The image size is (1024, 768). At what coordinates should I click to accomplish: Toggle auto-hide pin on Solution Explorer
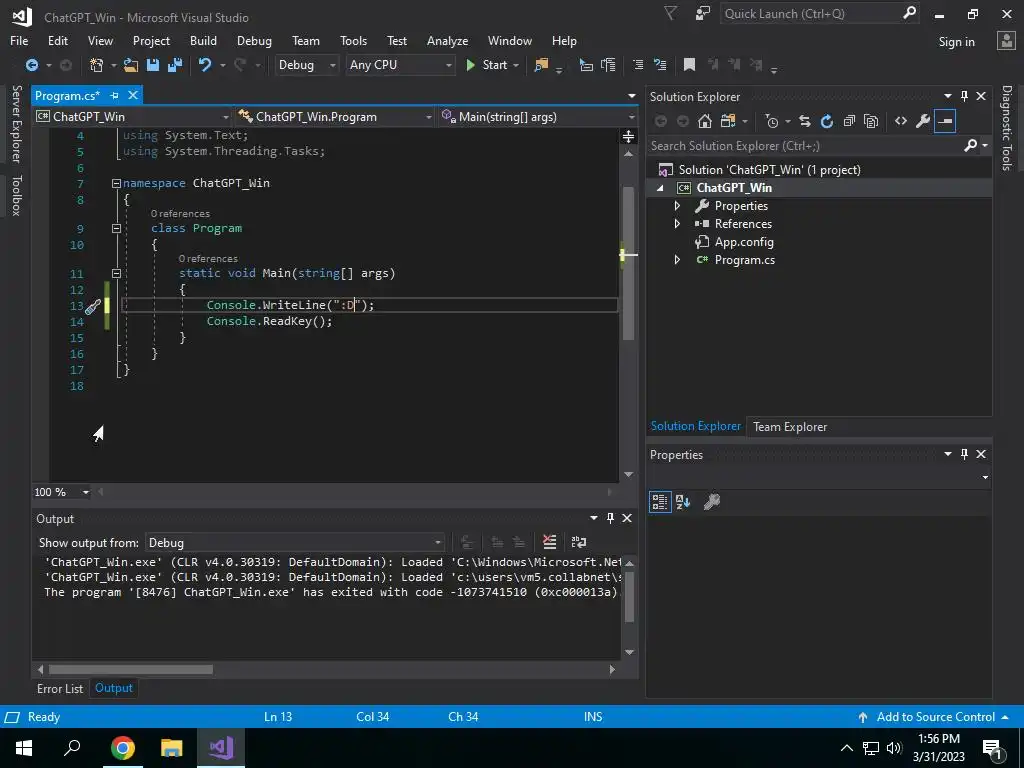965,96
